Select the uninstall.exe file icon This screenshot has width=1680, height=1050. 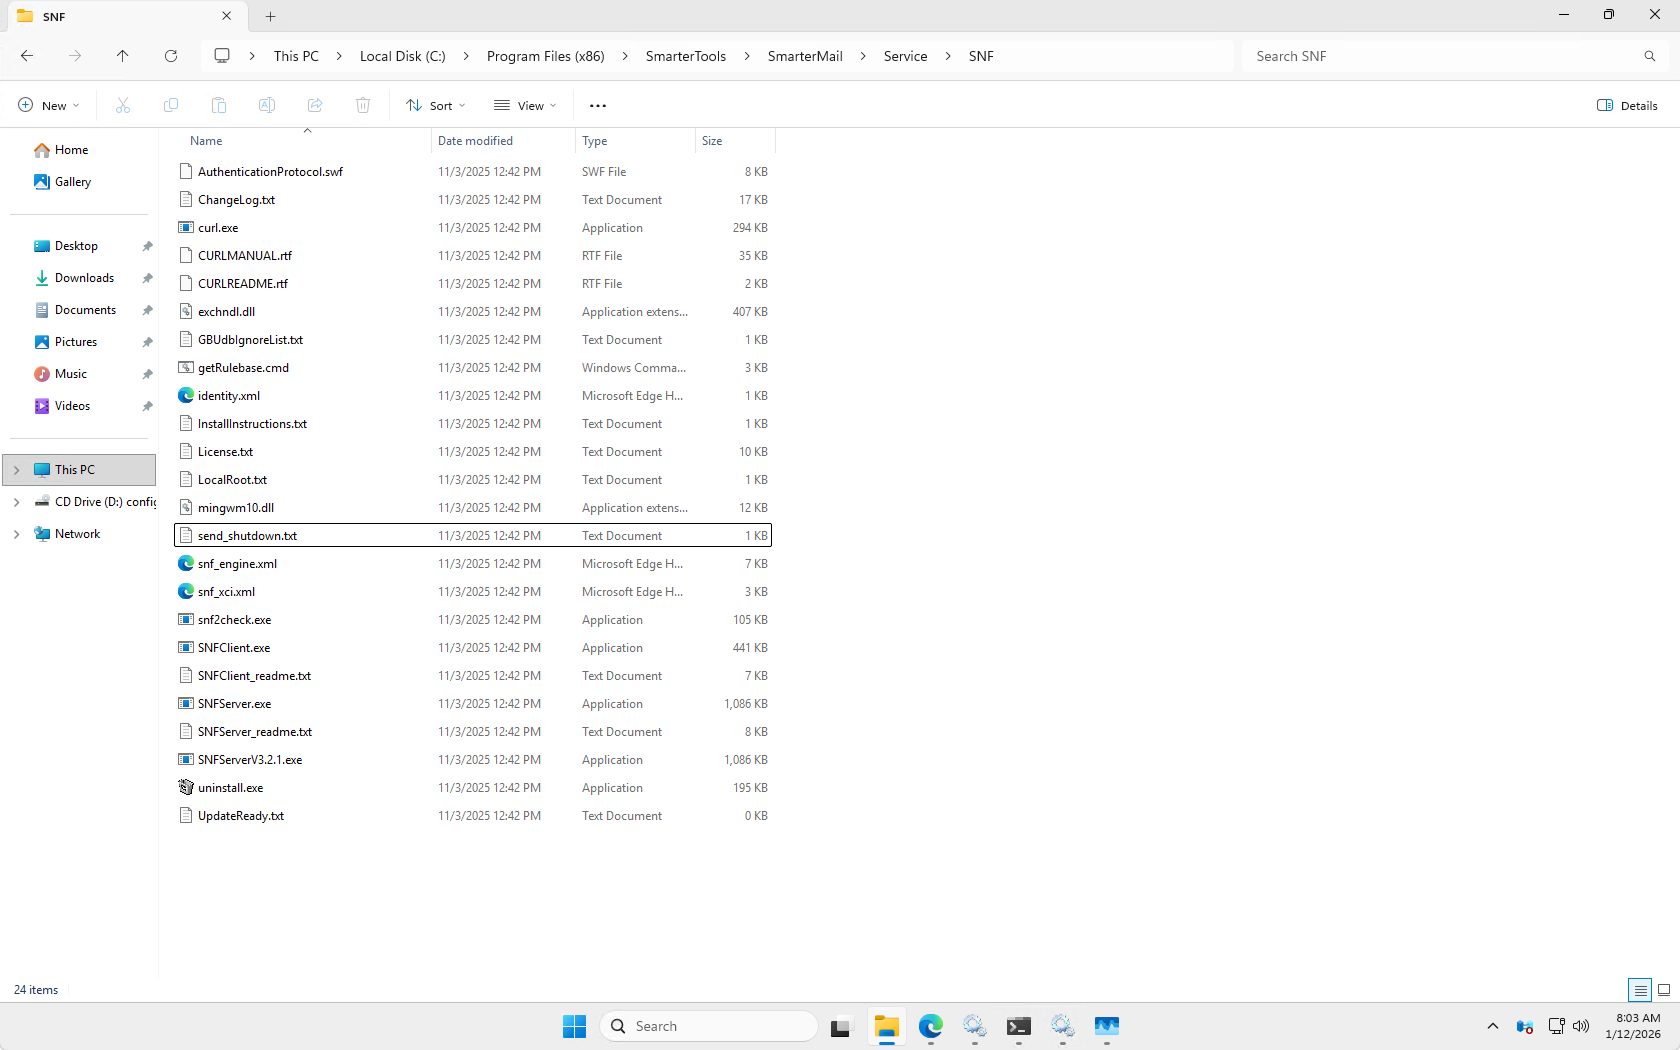click(x=186, y=788)
